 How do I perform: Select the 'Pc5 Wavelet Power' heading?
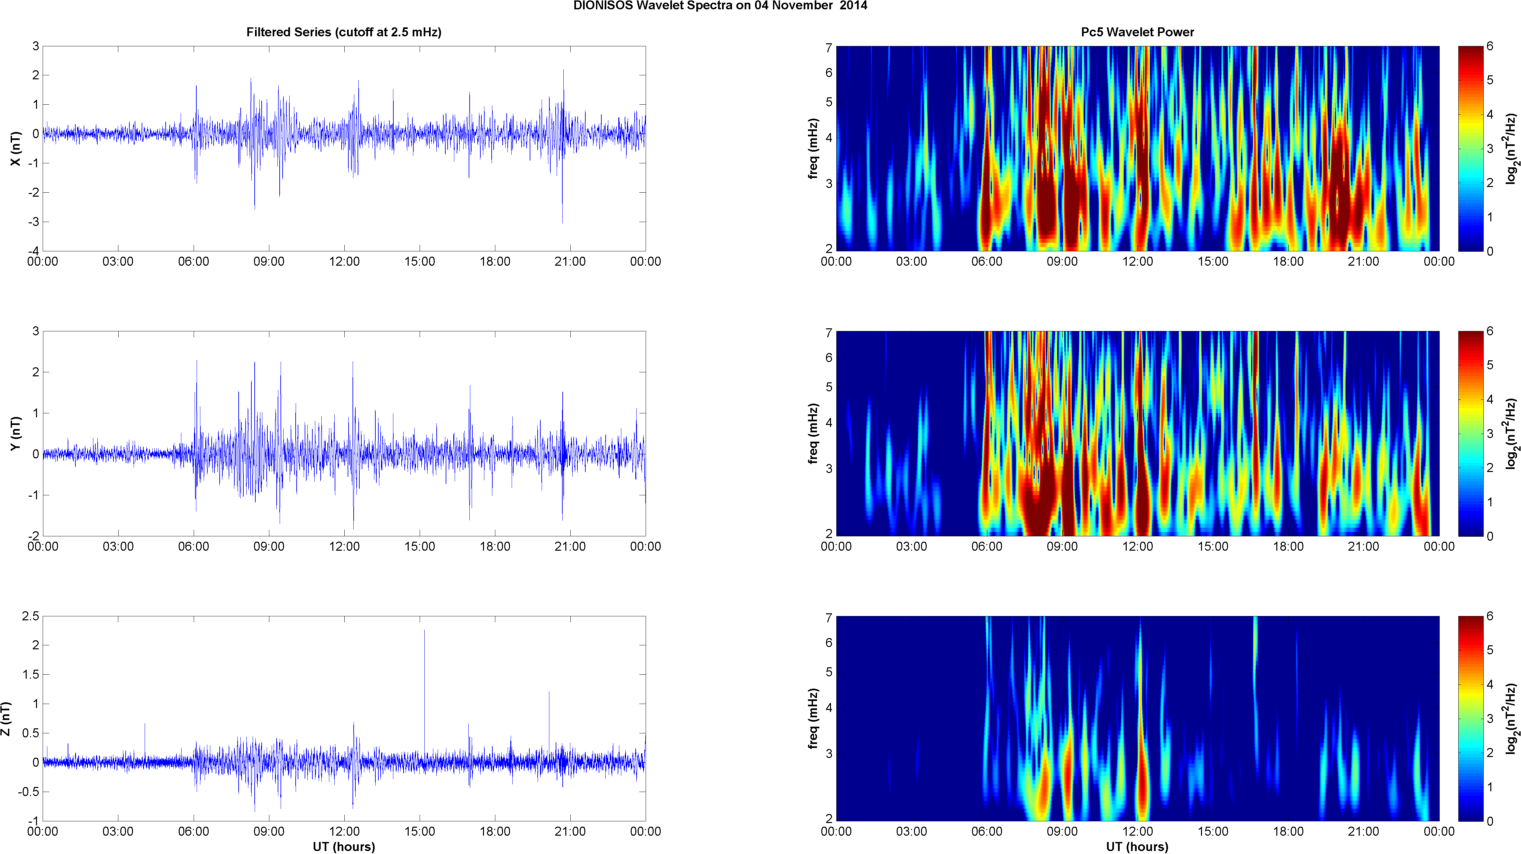[x=1137, y=32]
